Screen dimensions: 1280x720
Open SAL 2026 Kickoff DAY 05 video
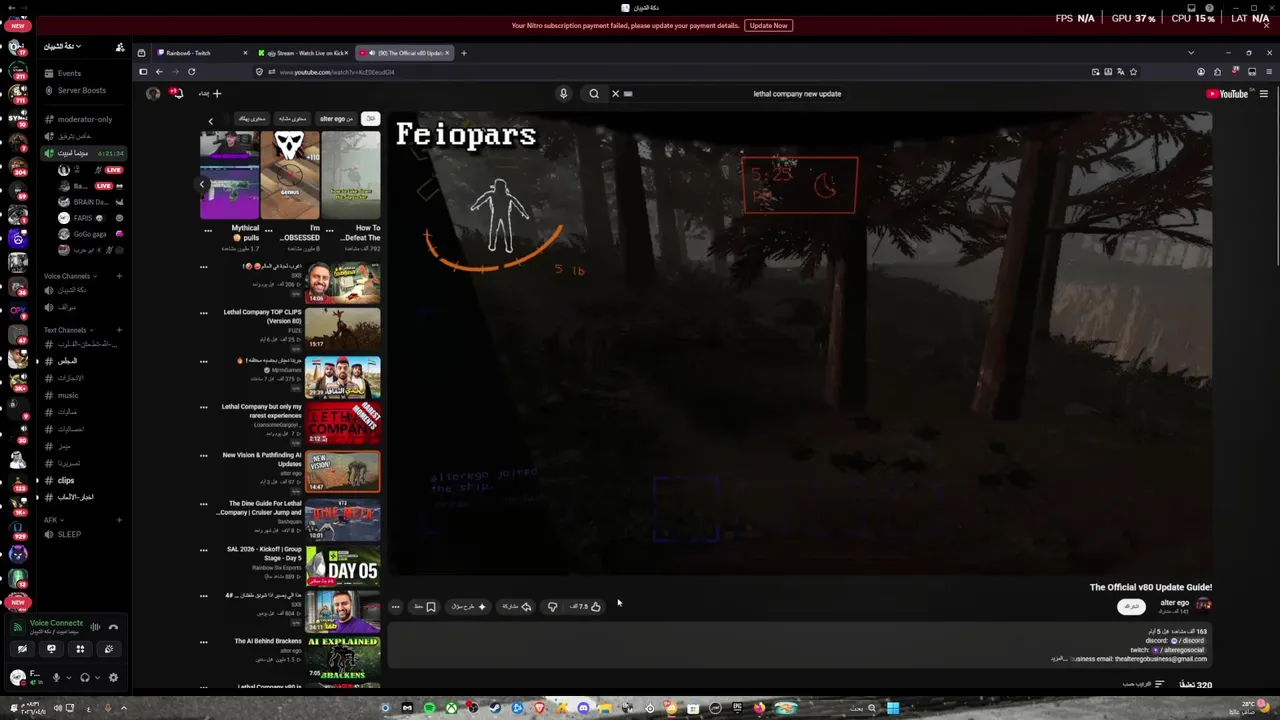(342, 566)
